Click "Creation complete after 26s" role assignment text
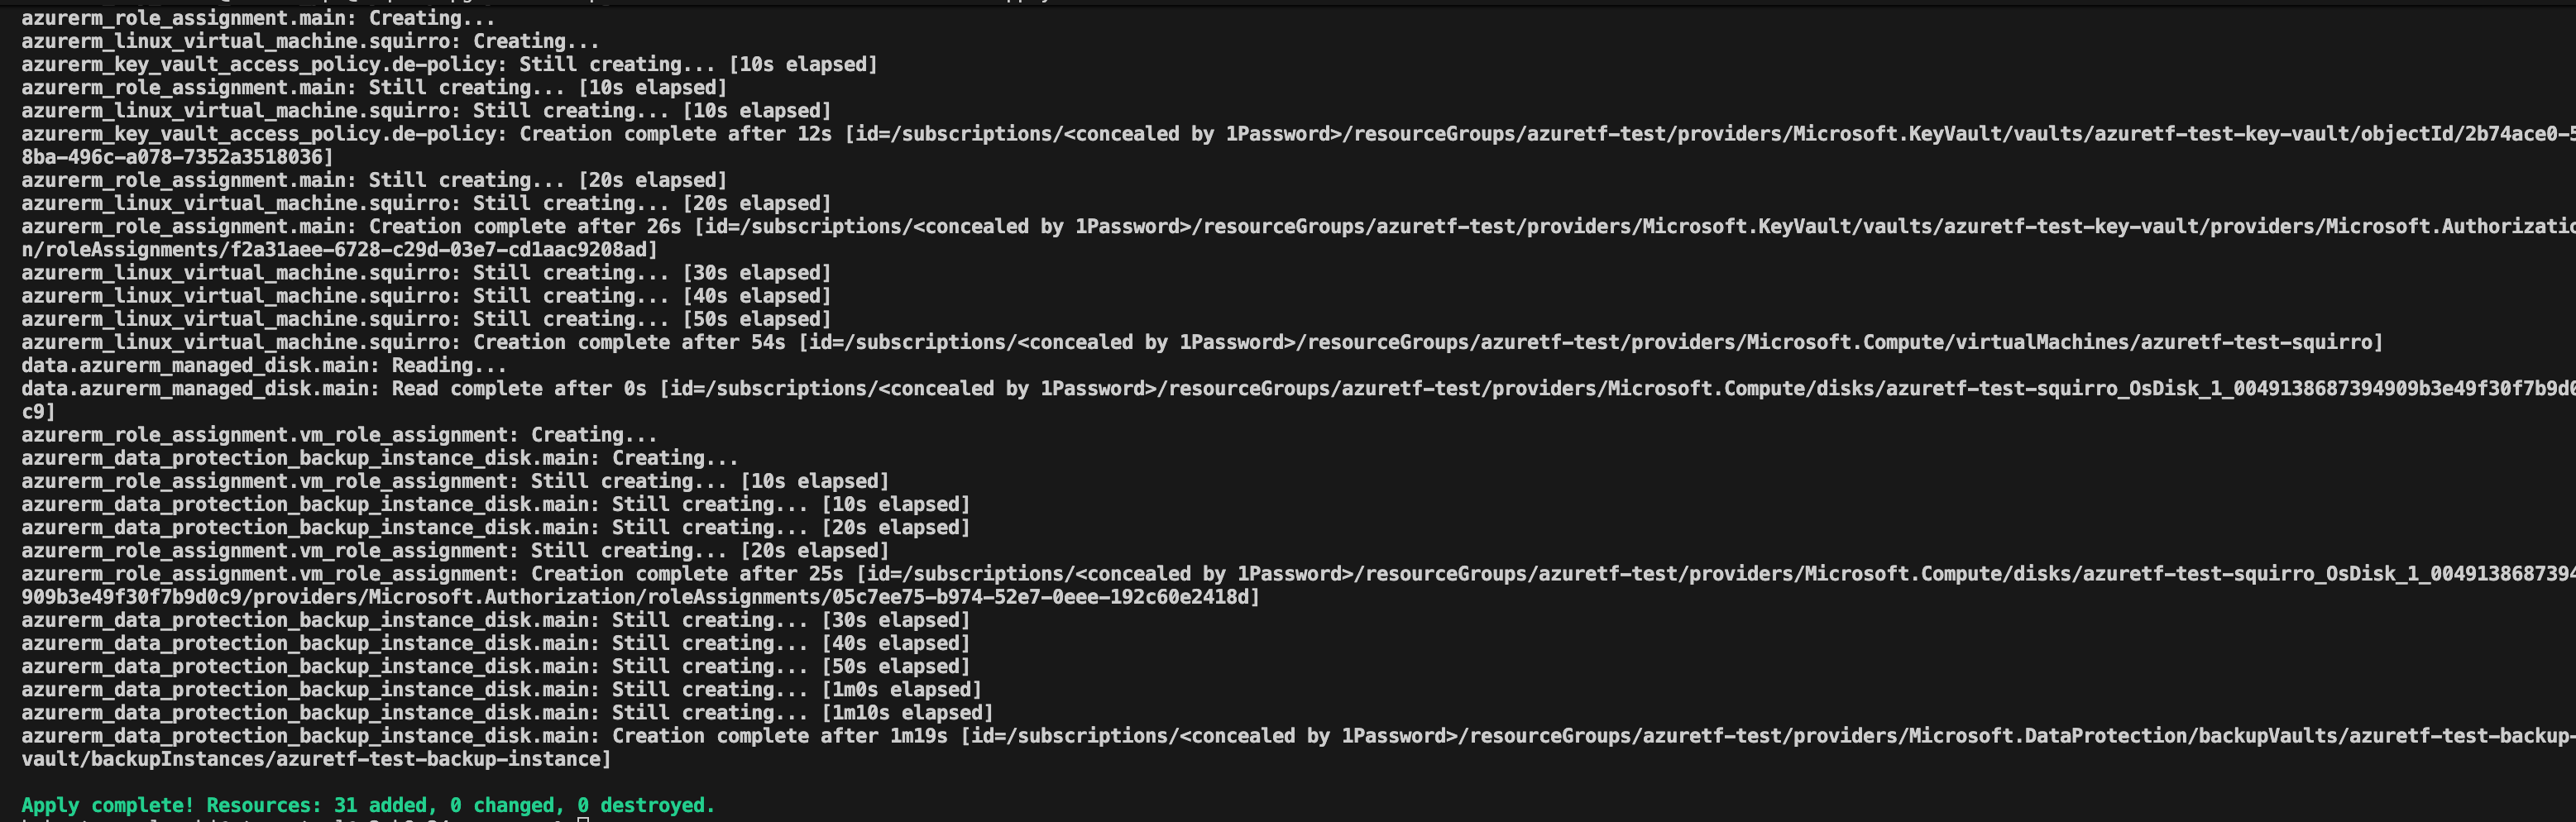 pos(524,227)
